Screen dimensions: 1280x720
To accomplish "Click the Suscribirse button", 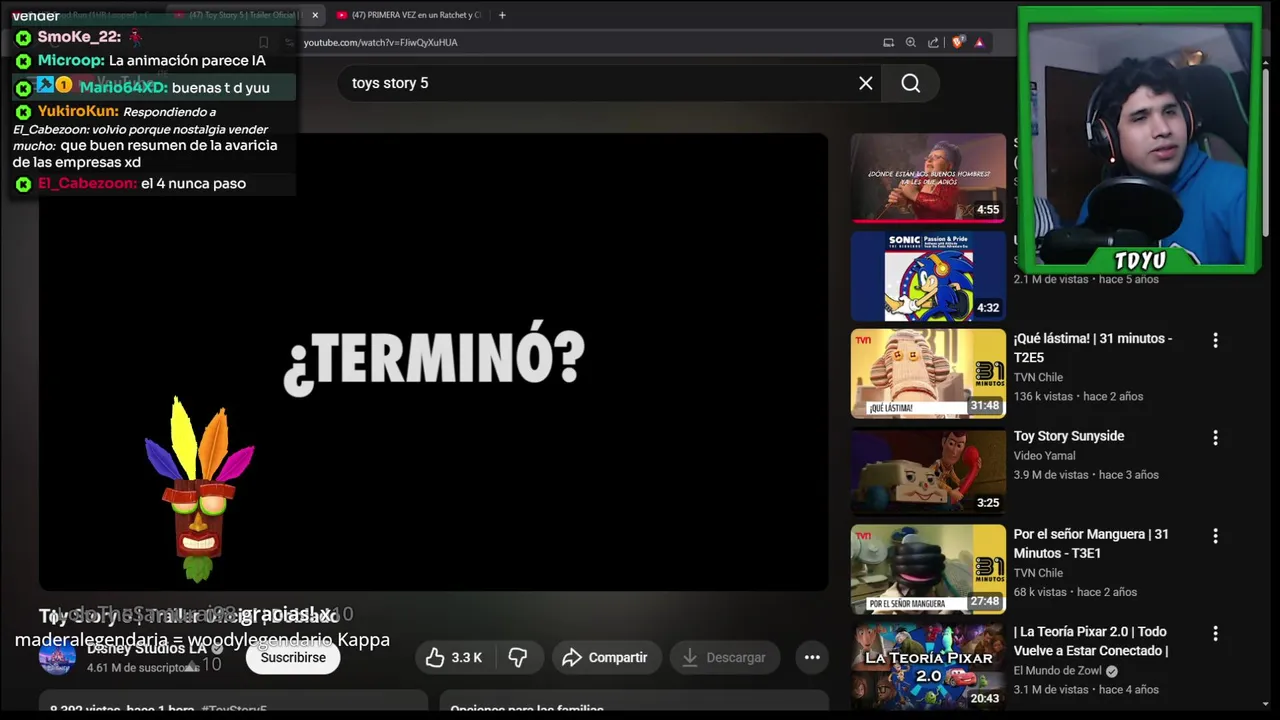I will point(293,657).
